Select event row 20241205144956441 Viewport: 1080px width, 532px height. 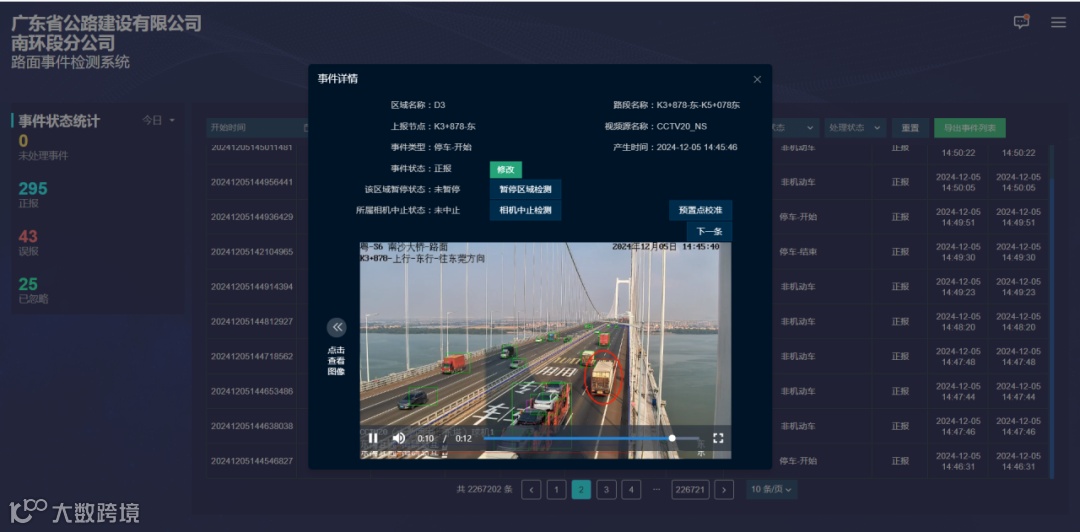coord(252,182)
